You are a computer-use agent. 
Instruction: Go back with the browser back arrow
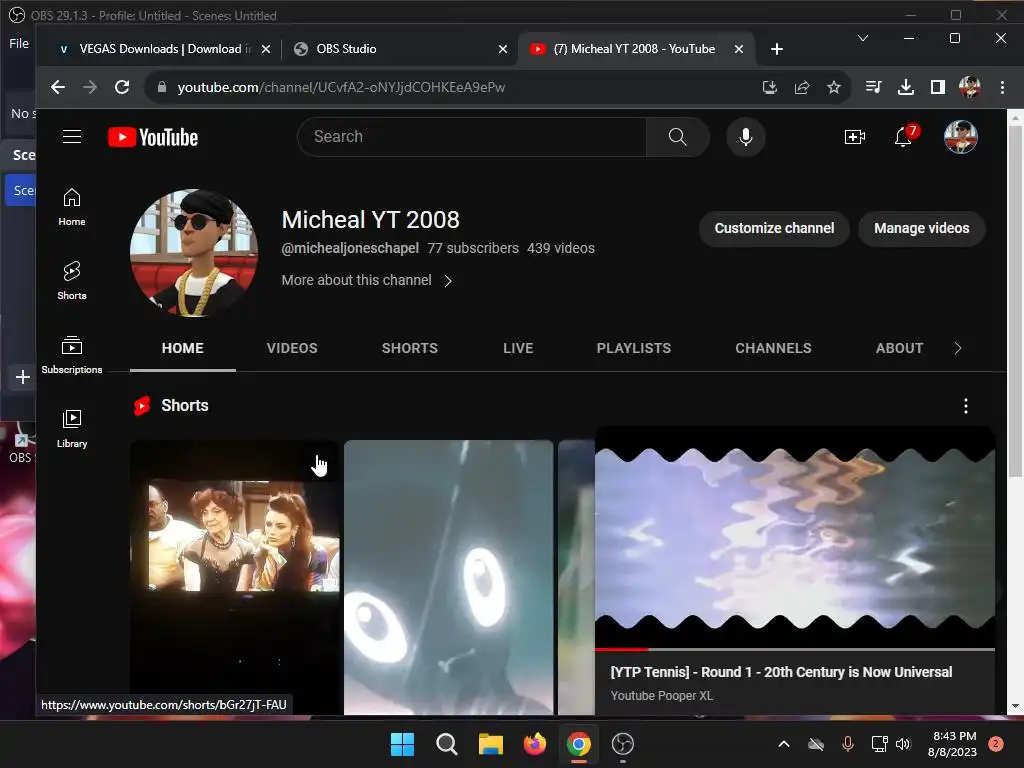click(57, 87)
